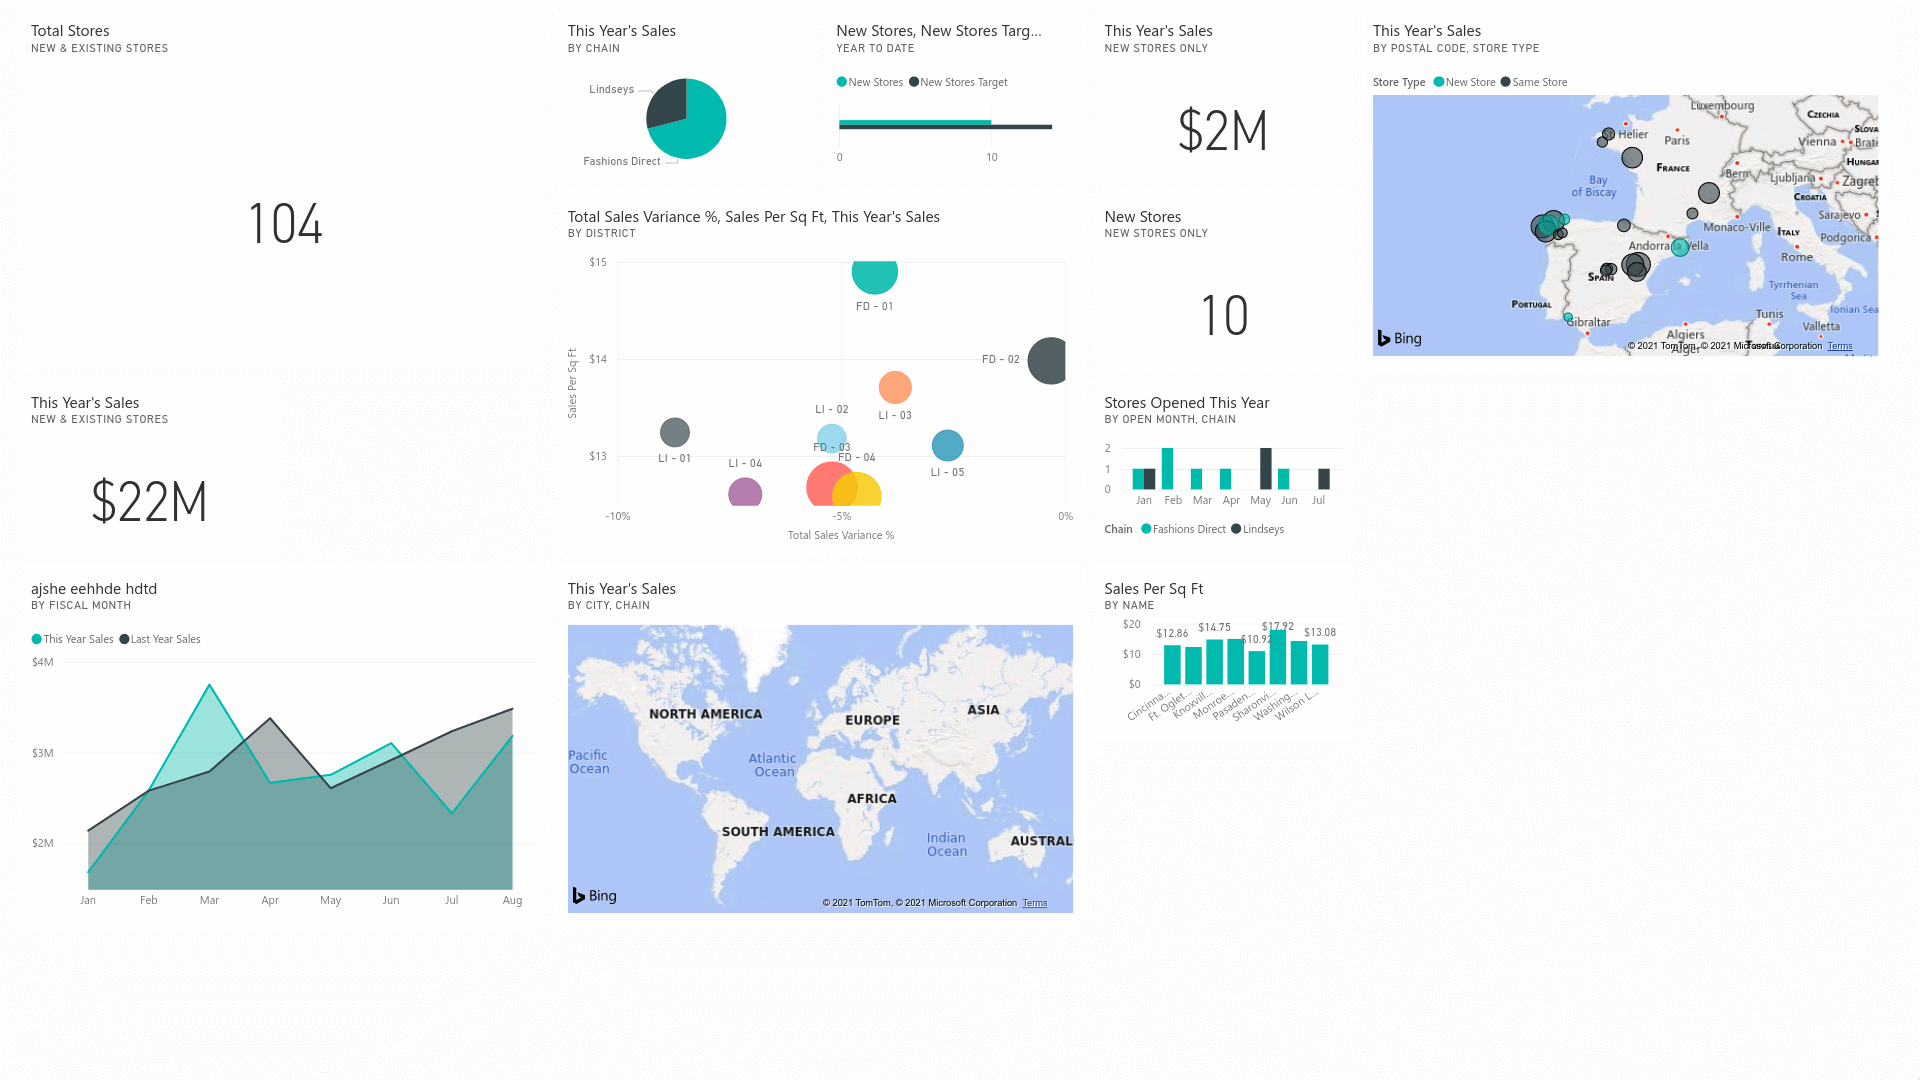This screenshot has width=1920, height=1080.
Task: Toggle the New Stores Target legend item
Action: (957, 82)
